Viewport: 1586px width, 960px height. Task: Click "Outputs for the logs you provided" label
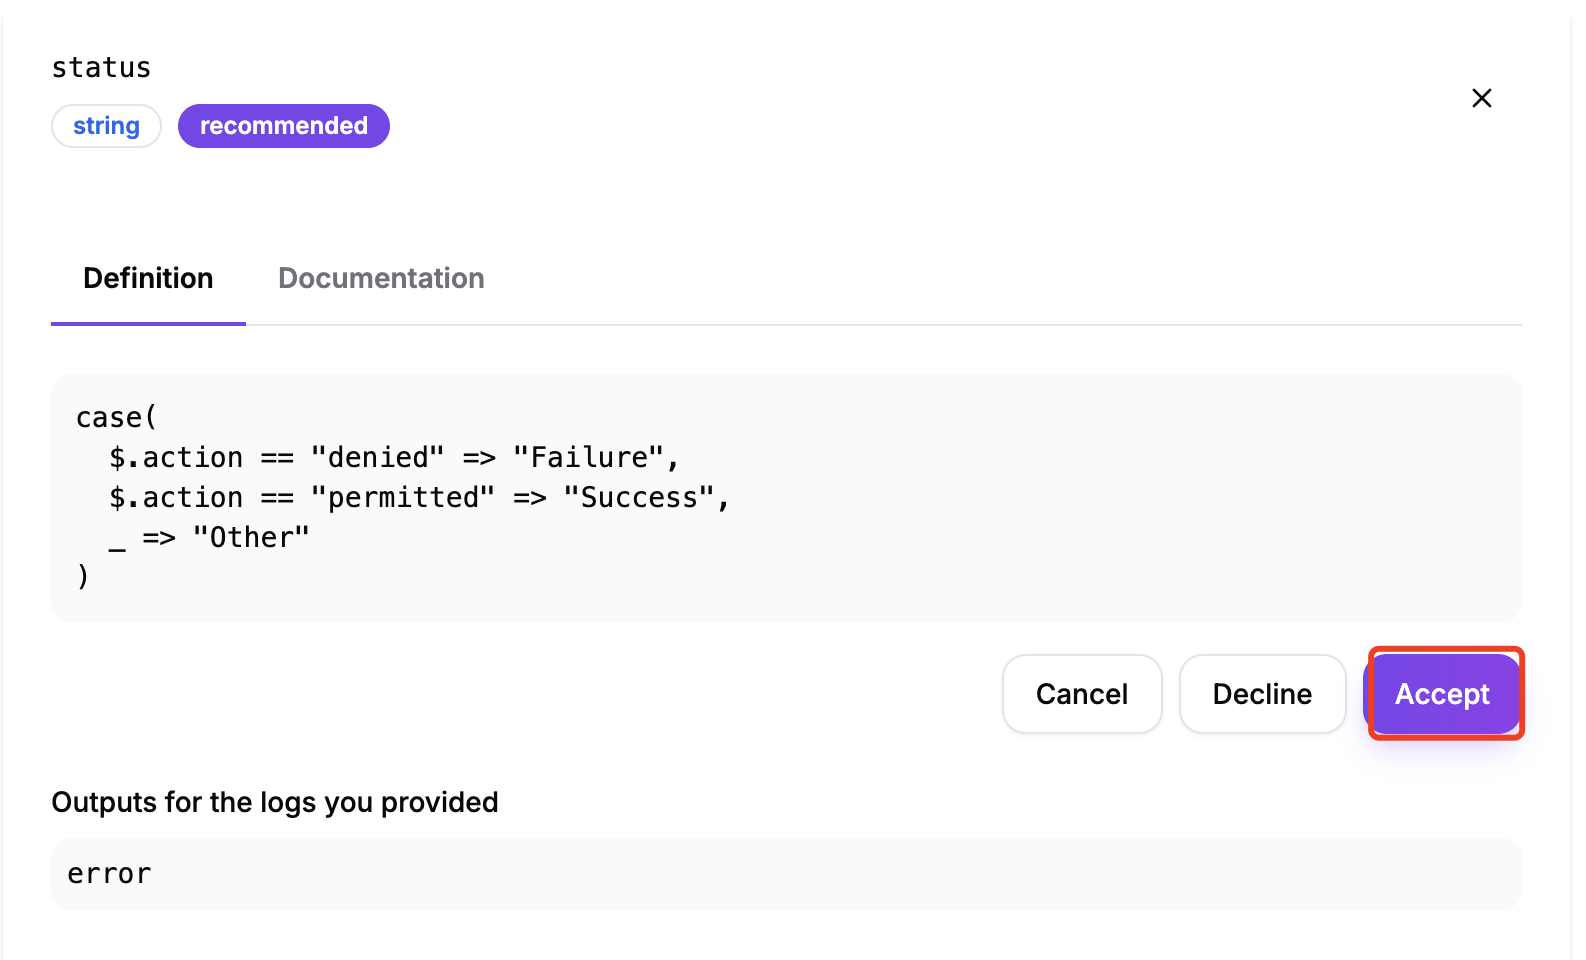pos(275,802)
